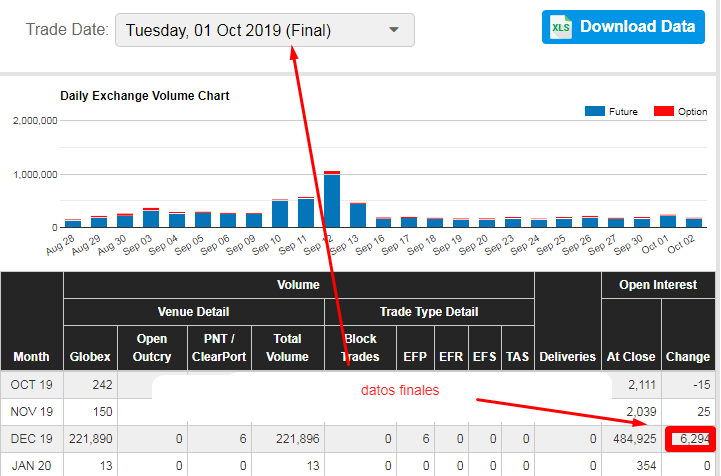Click the XLS icon in Download Data
Viewport: 721px width, 476px height.
click(561, 27)
